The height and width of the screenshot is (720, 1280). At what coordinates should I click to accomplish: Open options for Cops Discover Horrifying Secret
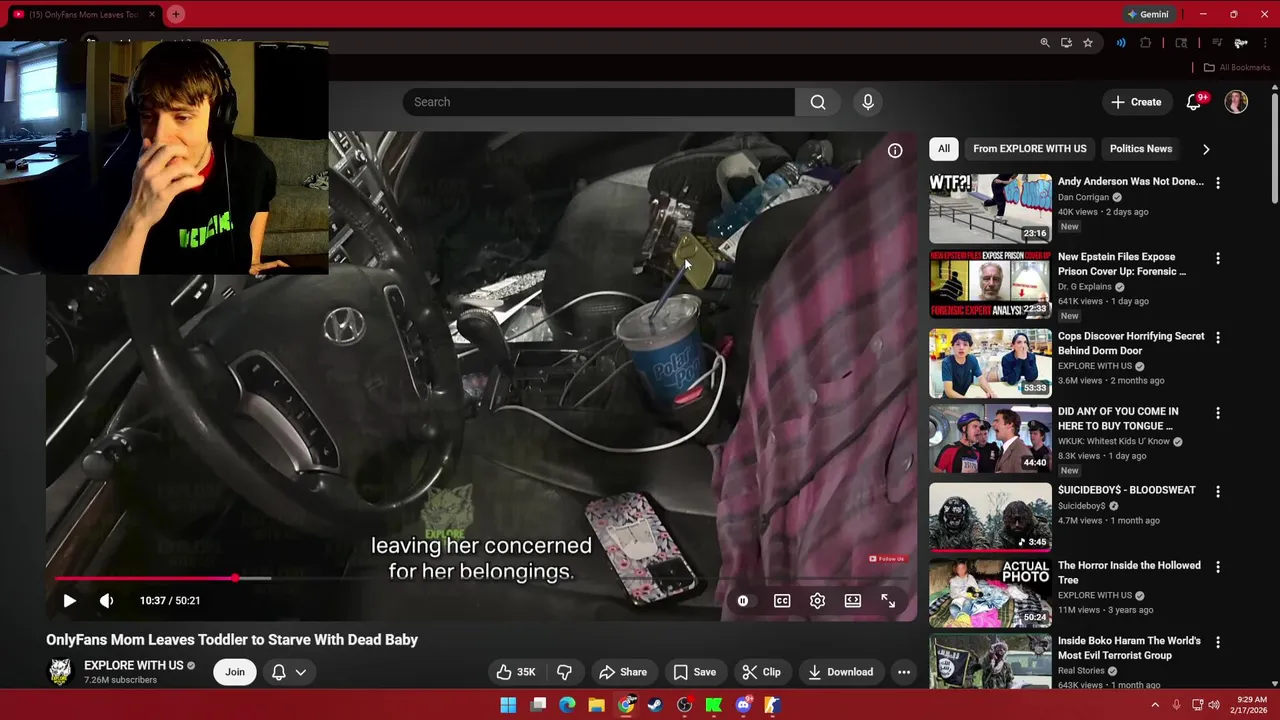click(1218, 338)
